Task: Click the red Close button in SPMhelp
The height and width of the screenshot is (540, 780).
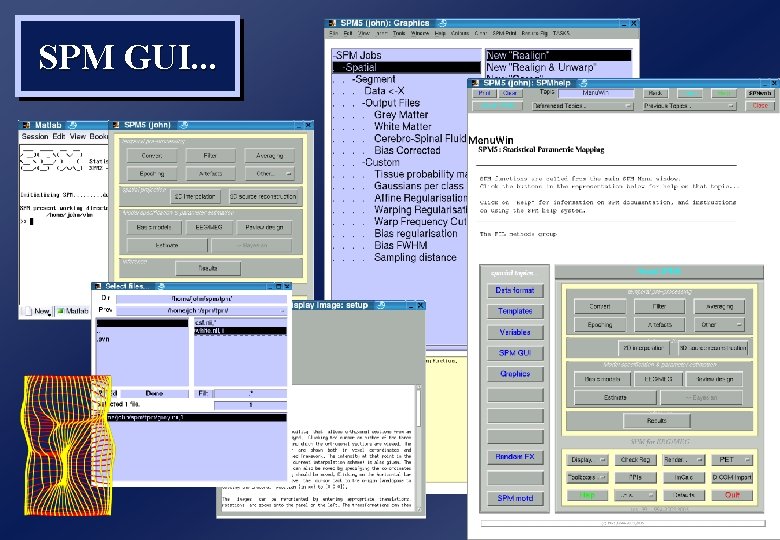Action: (760, 106)
